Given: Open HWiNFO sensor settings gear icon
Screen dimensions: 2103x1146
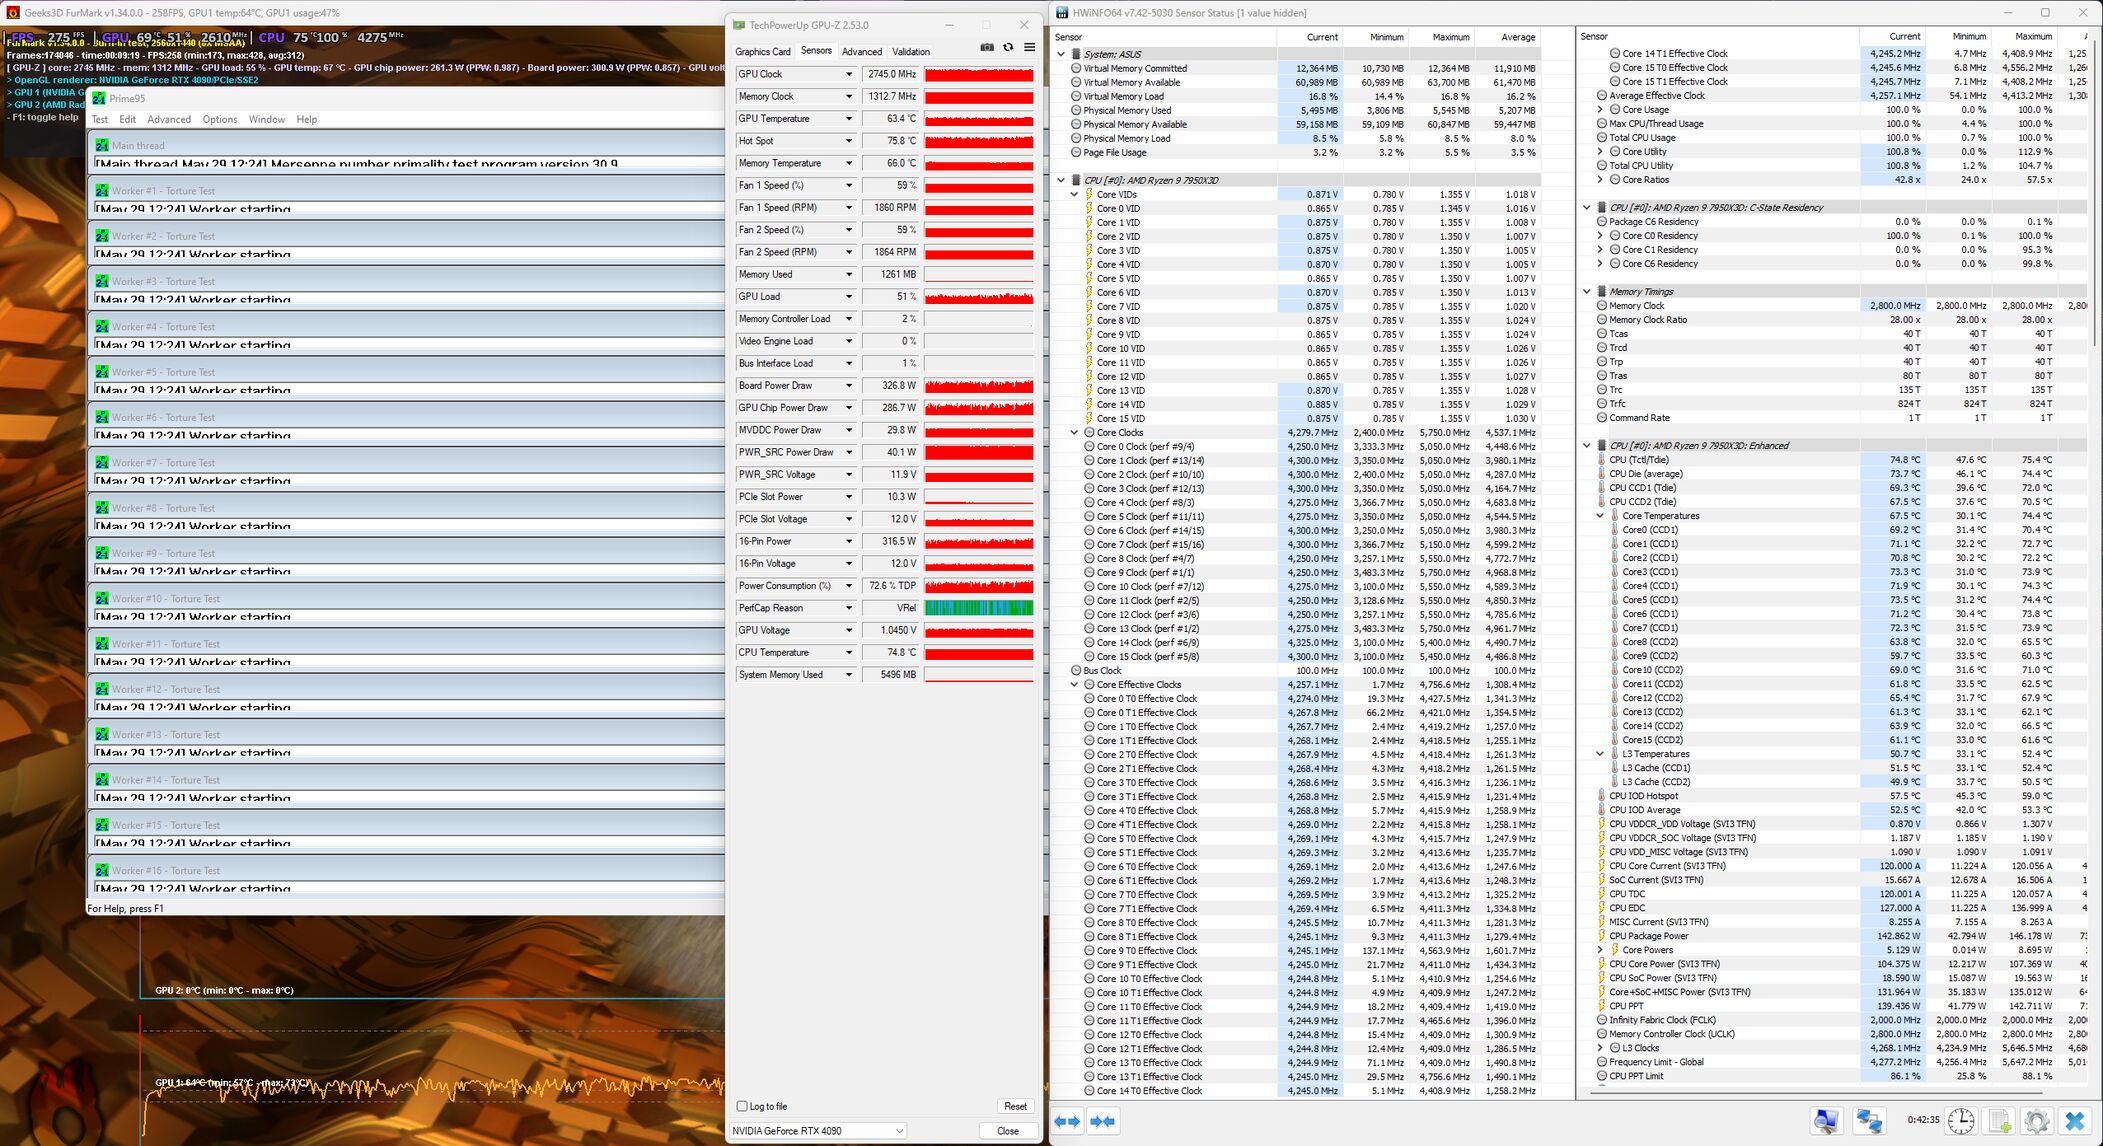Looking at the screenshot, I should [2036, 1121].
